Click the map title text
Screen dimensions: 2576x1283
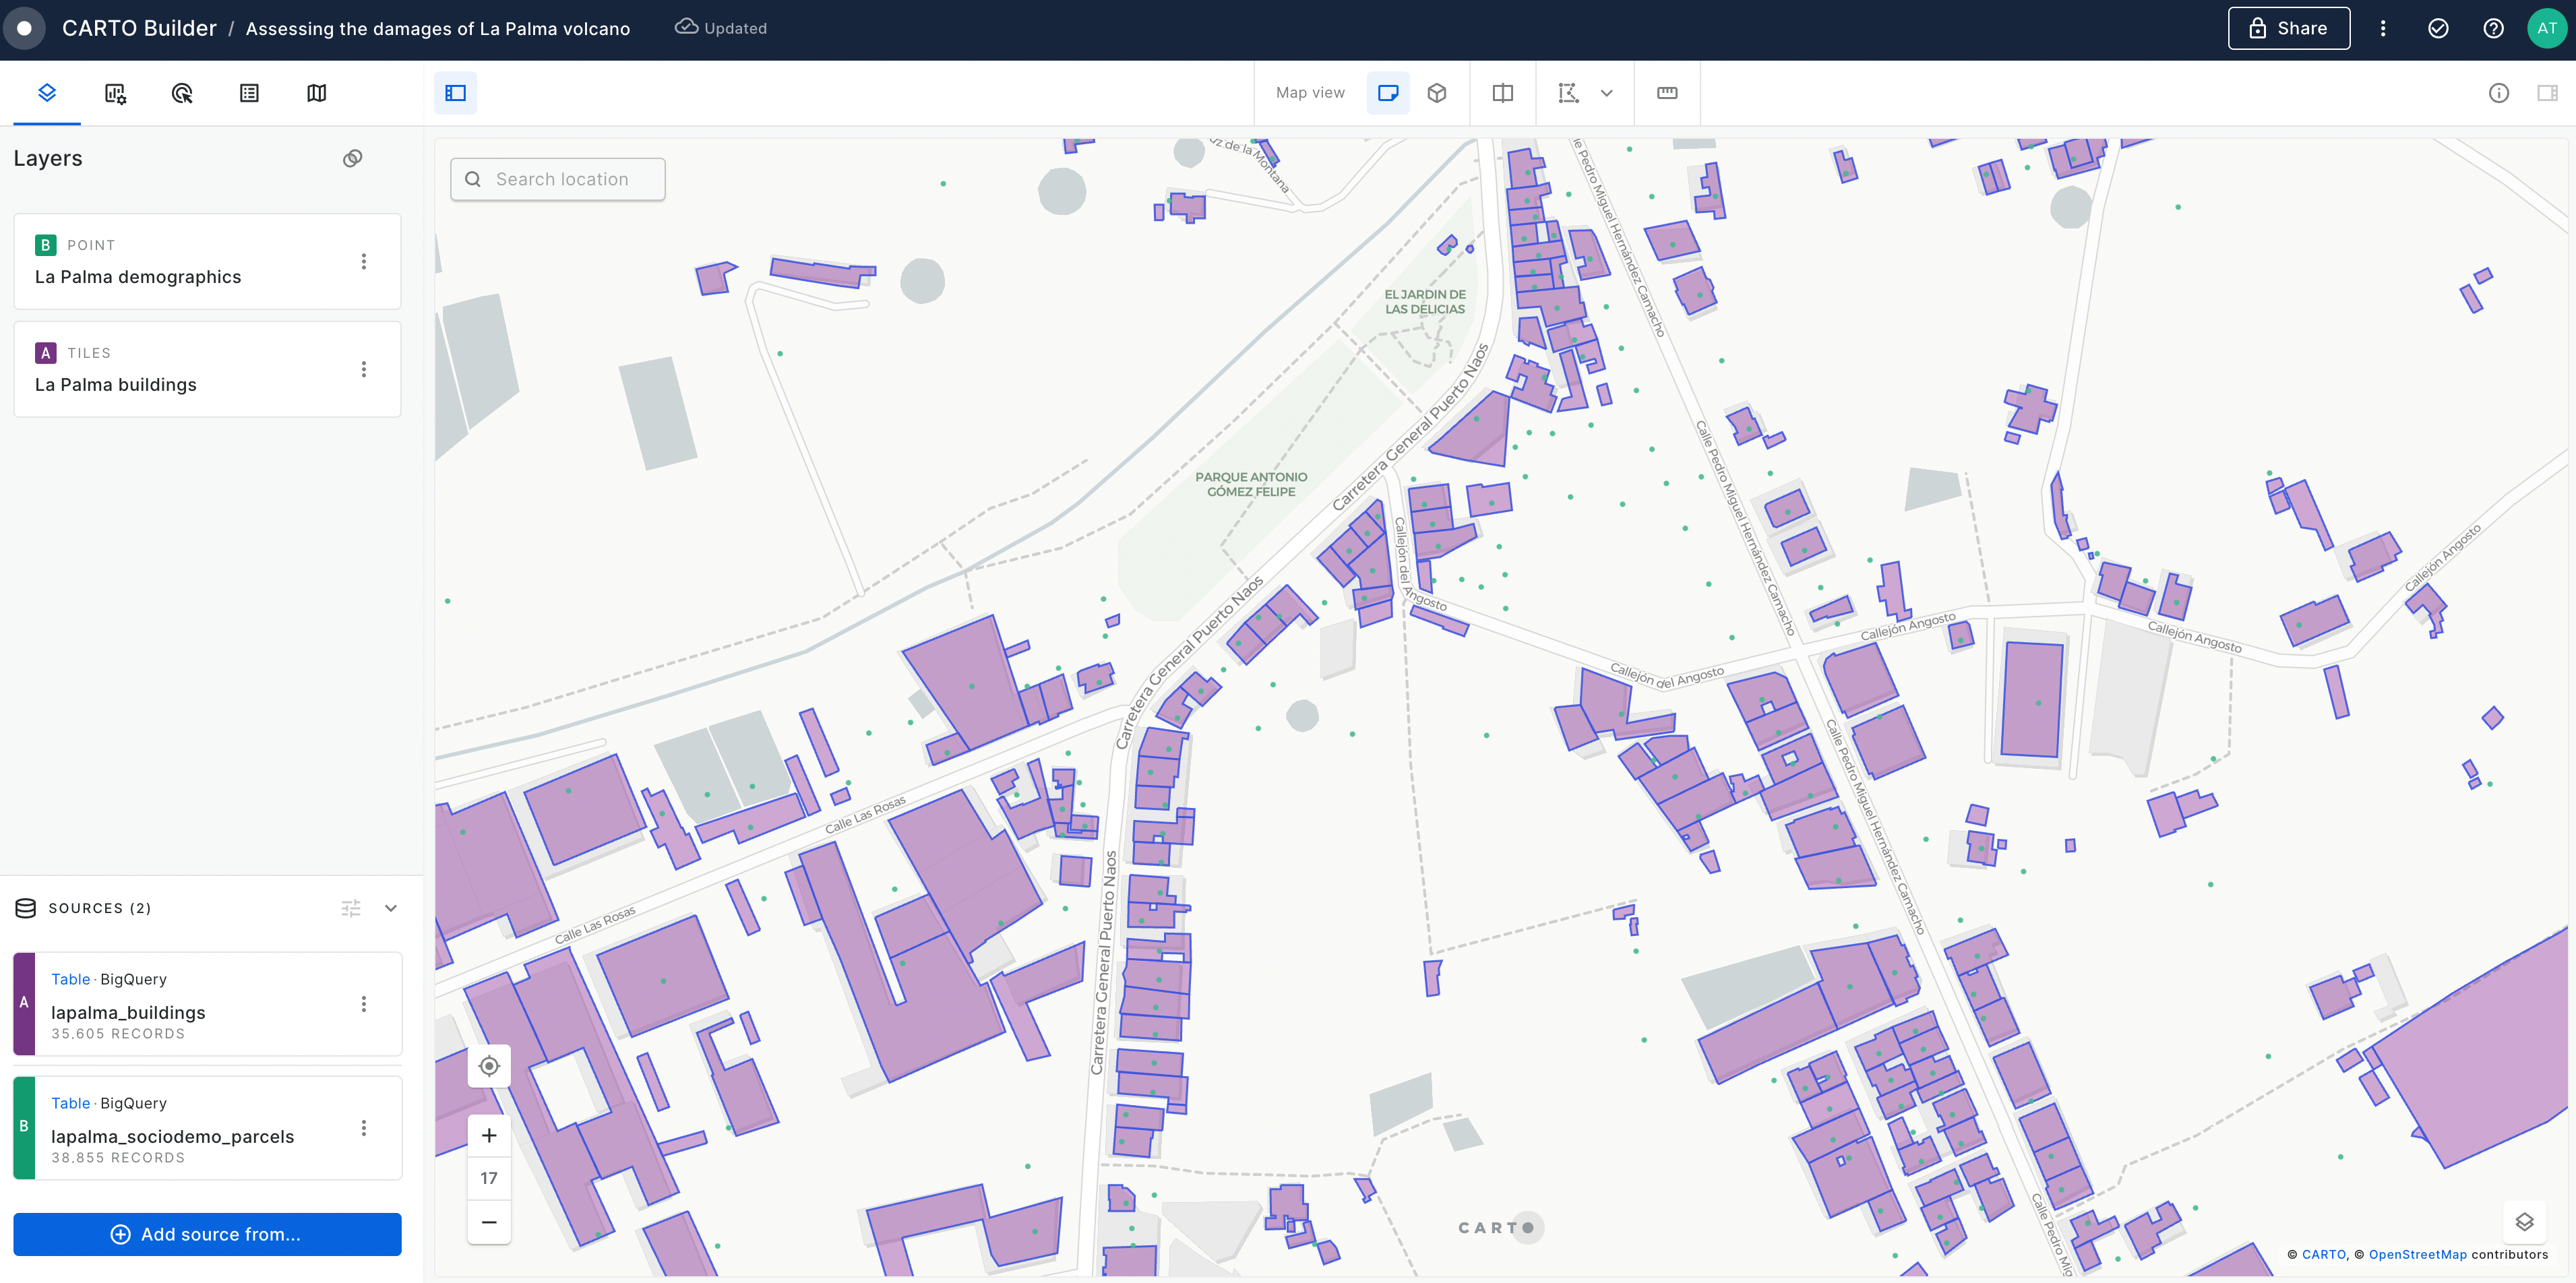(438, 29)
